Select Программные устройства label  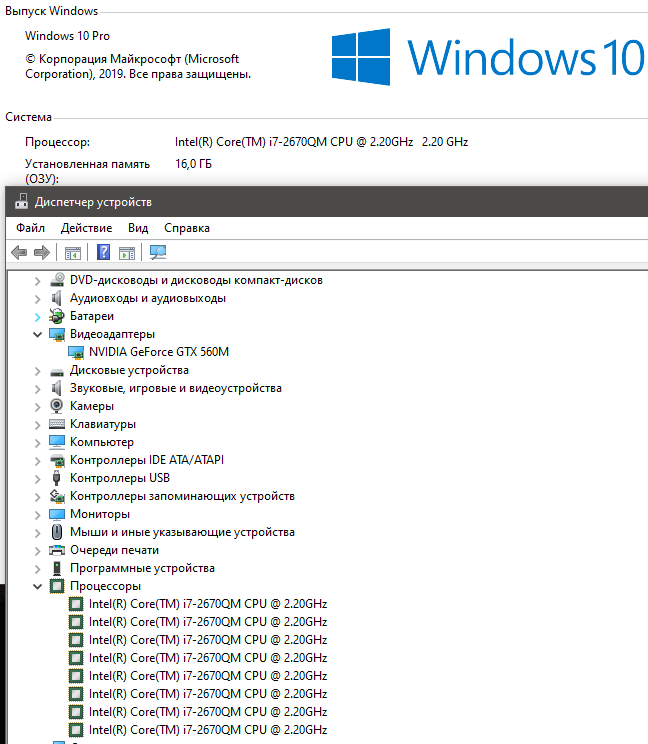pos(142,568)
